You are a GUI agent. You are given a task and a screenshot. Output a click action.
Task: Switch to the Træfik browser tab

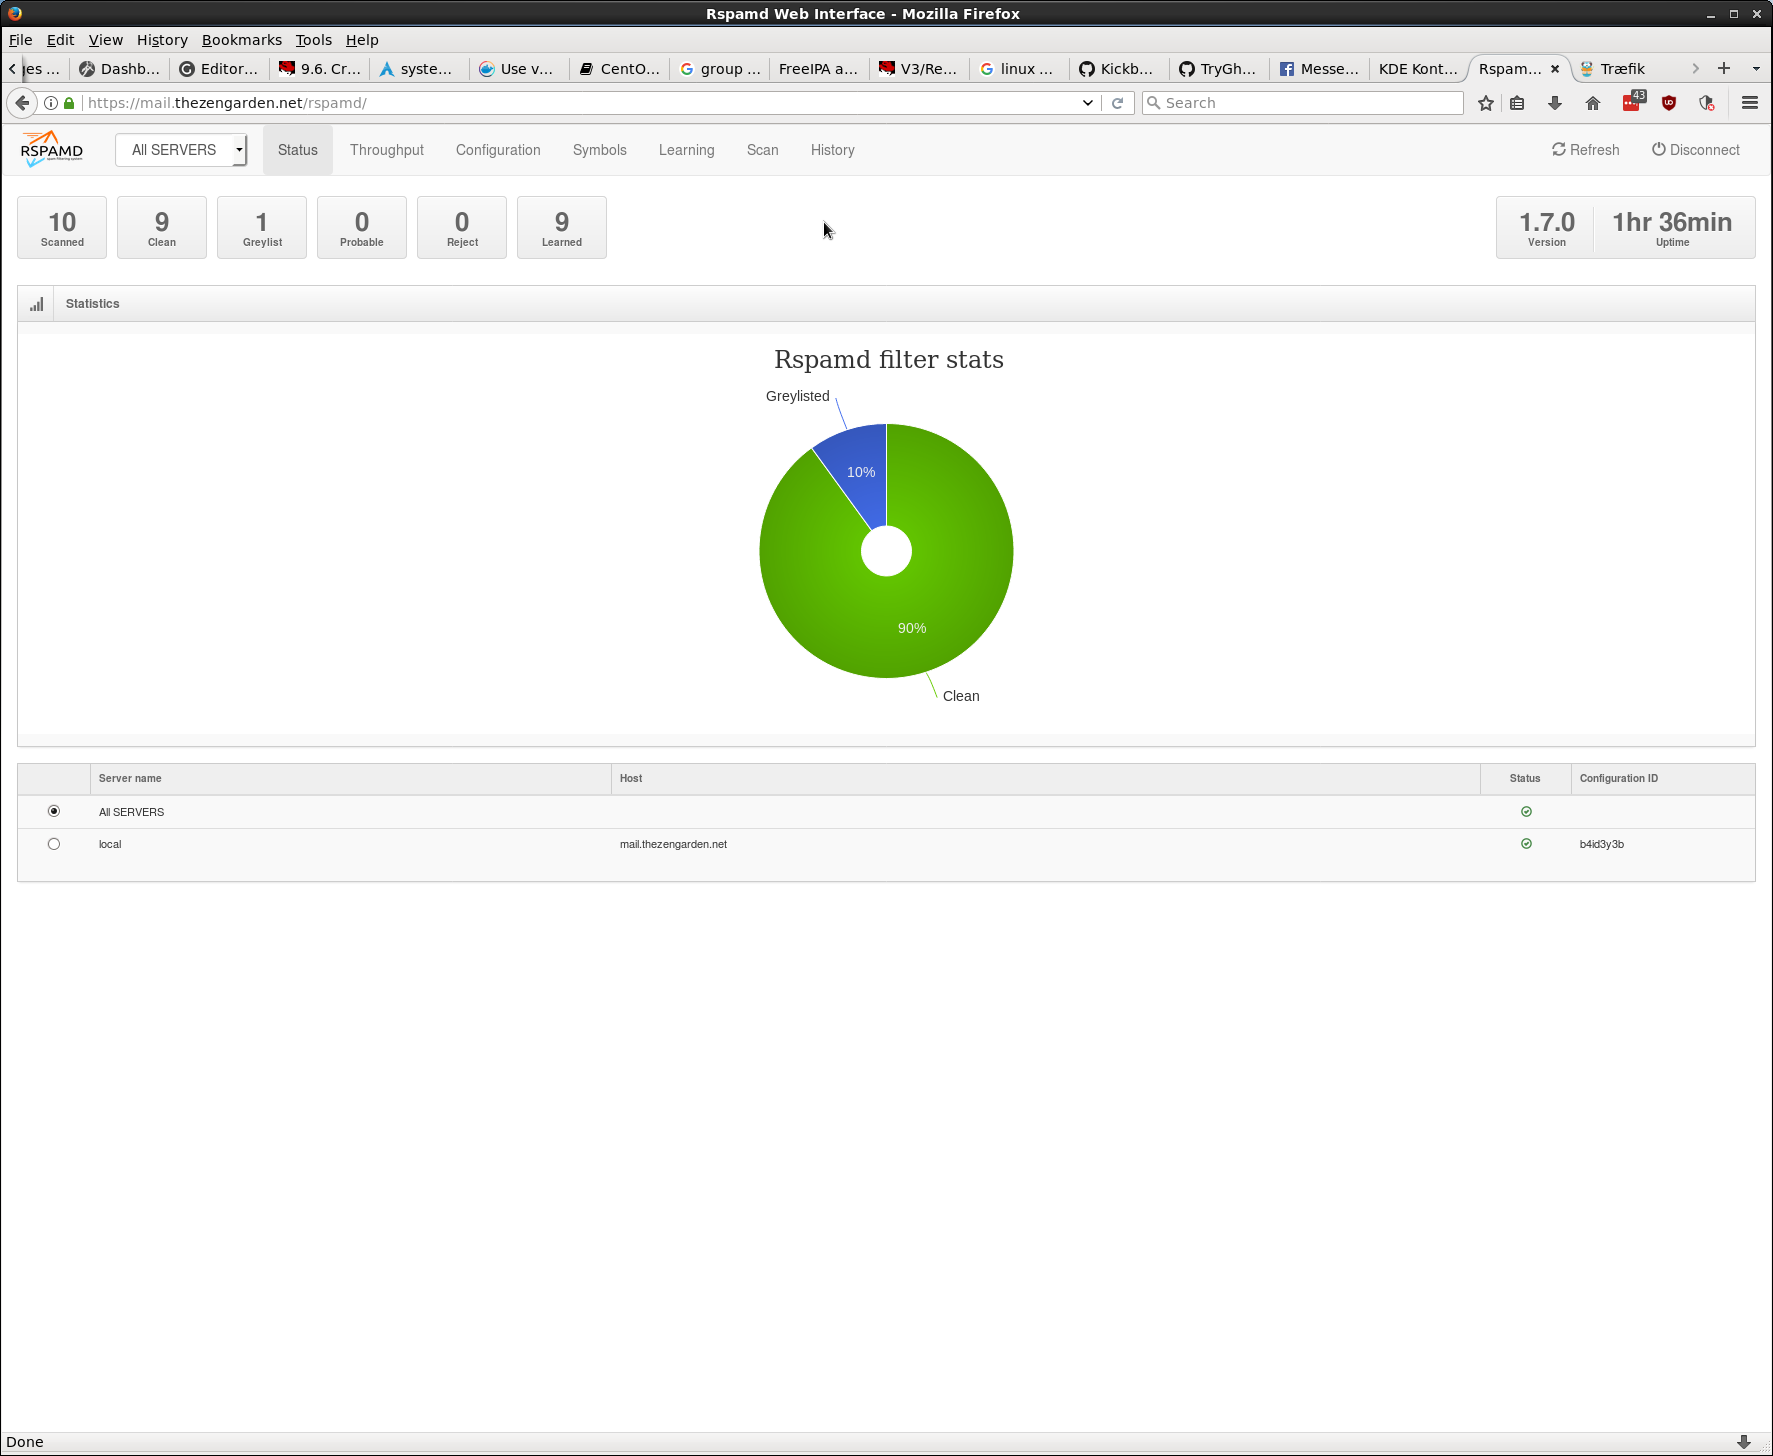(x=1621, y=69)
